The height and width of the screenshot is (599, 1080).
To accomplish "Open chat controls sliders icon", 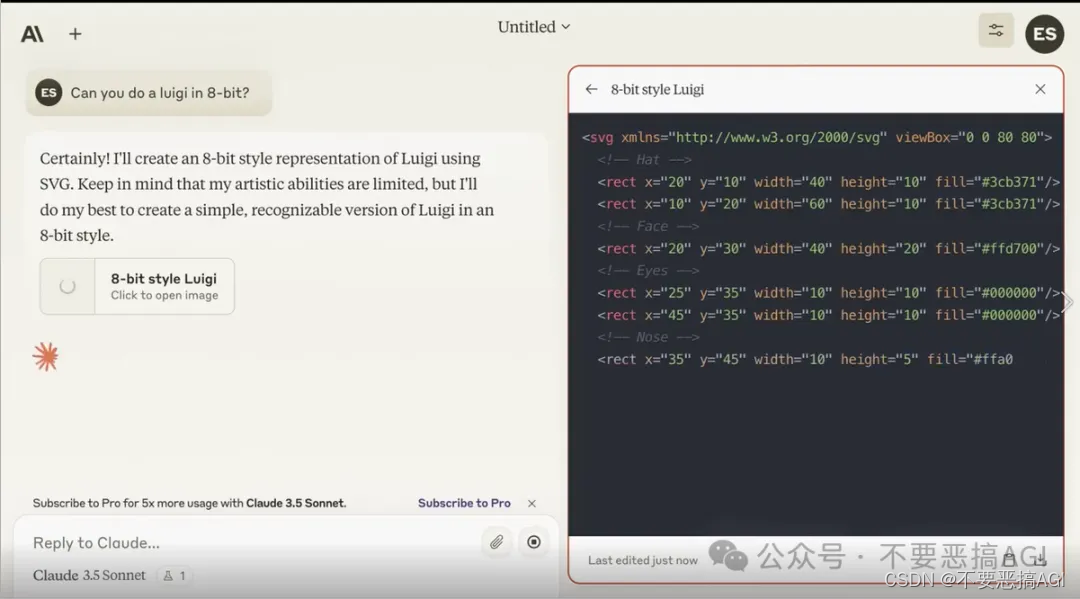I will point(996,30).
